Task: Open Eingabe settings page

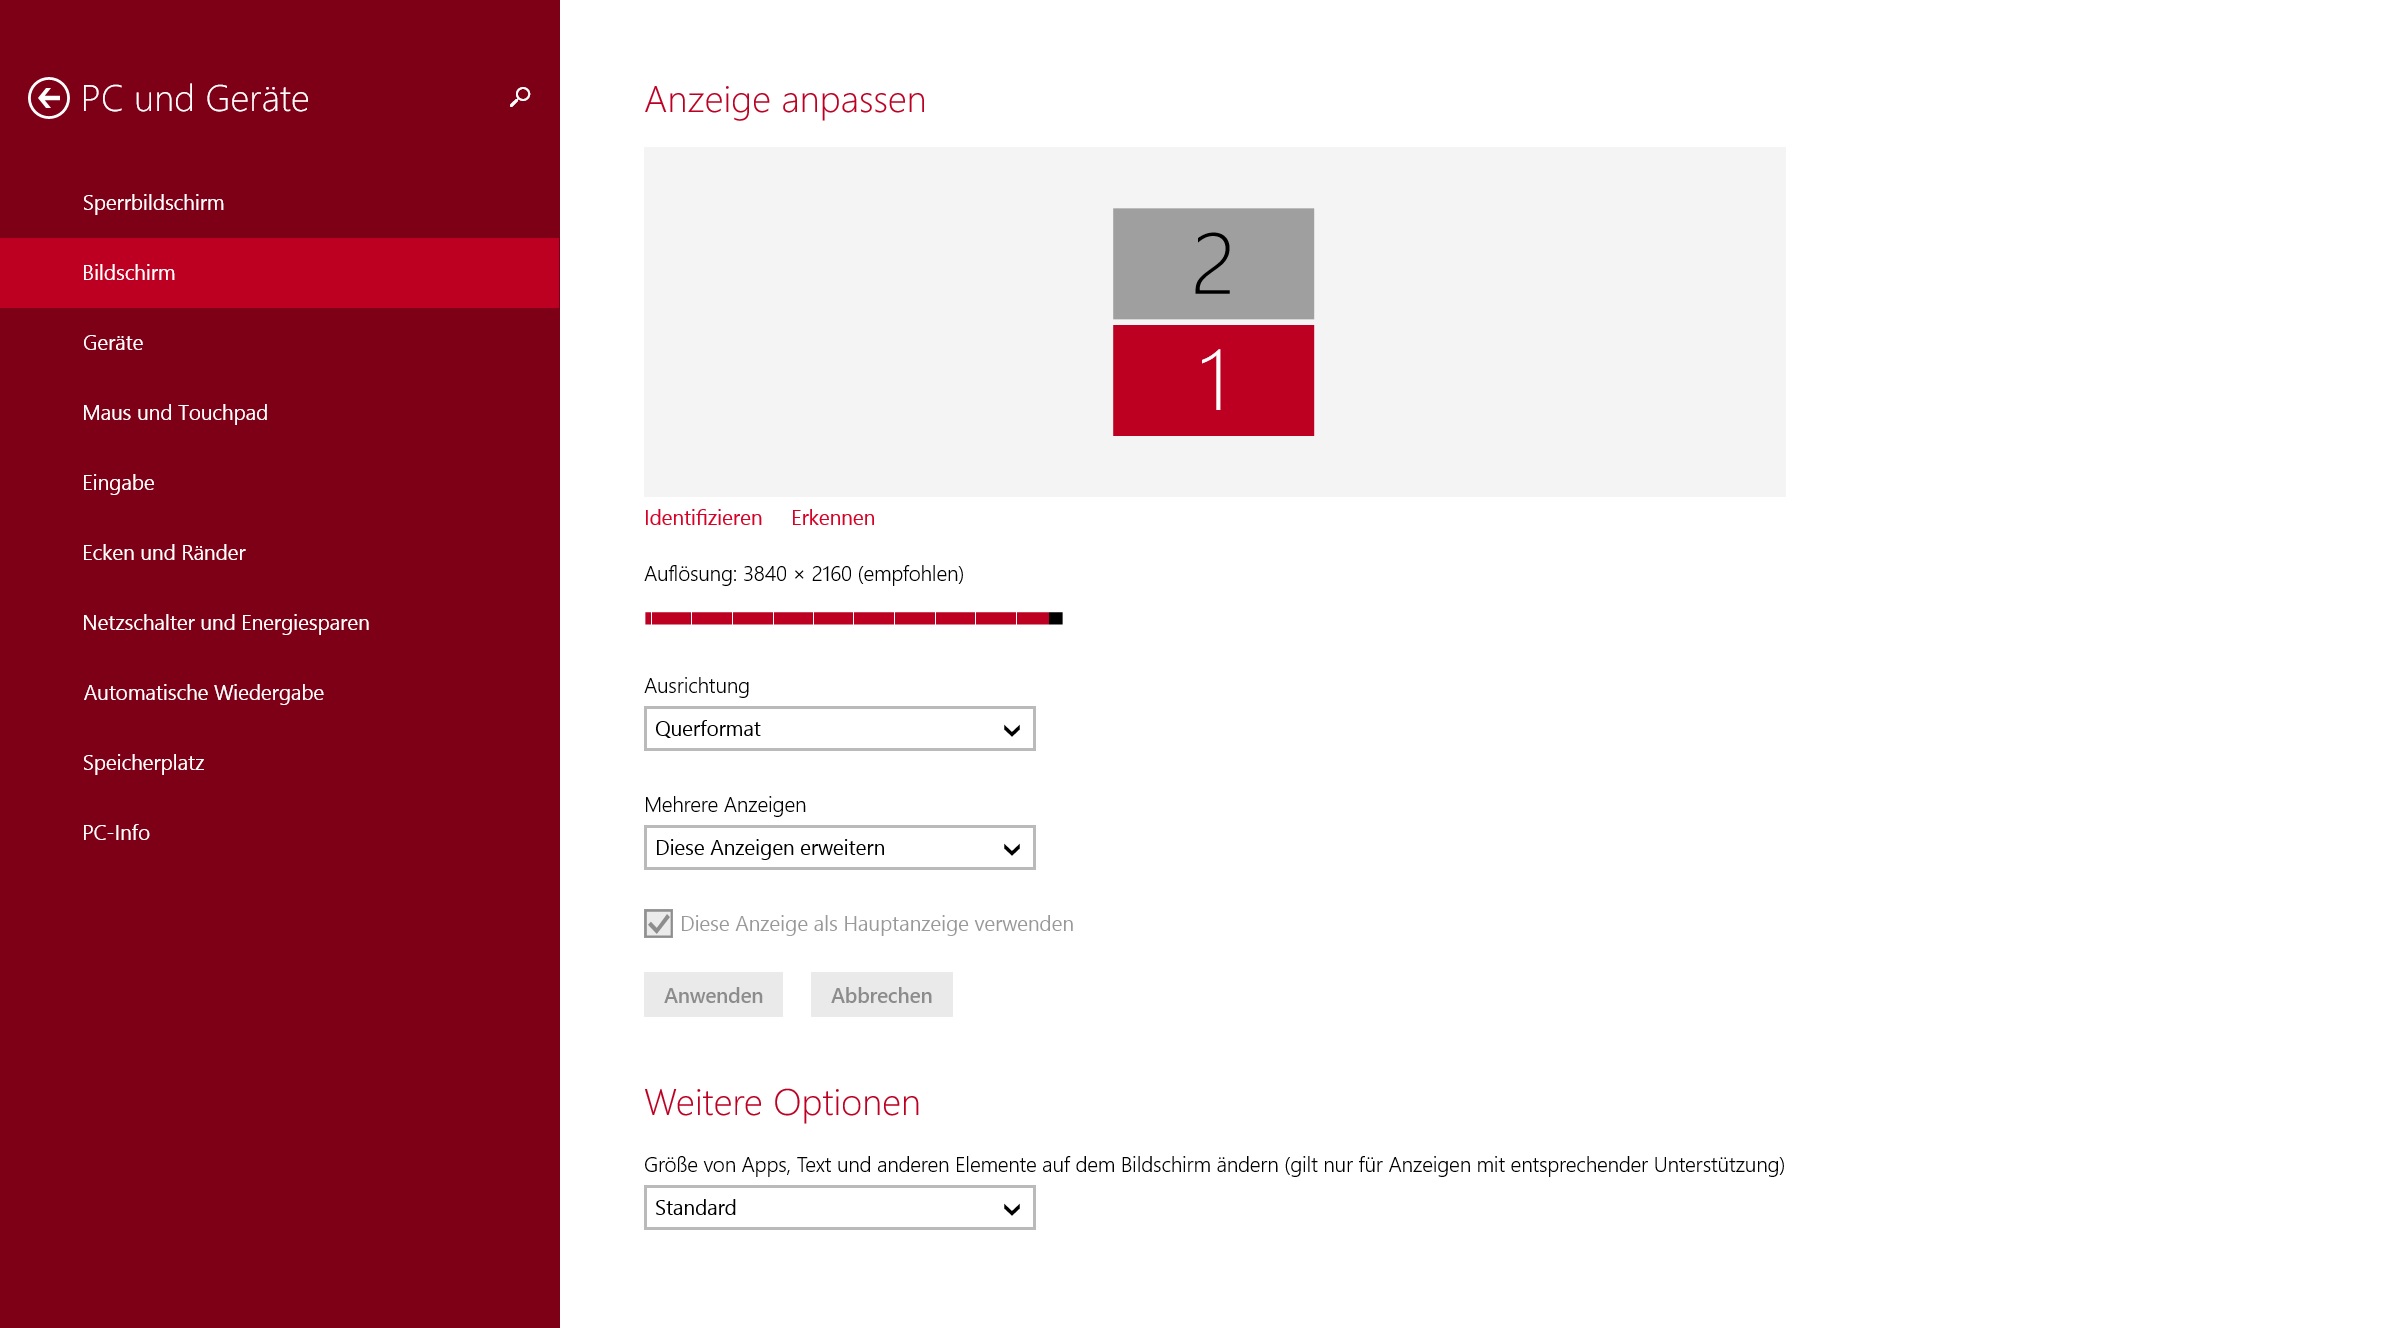Action: click(118, 483)
